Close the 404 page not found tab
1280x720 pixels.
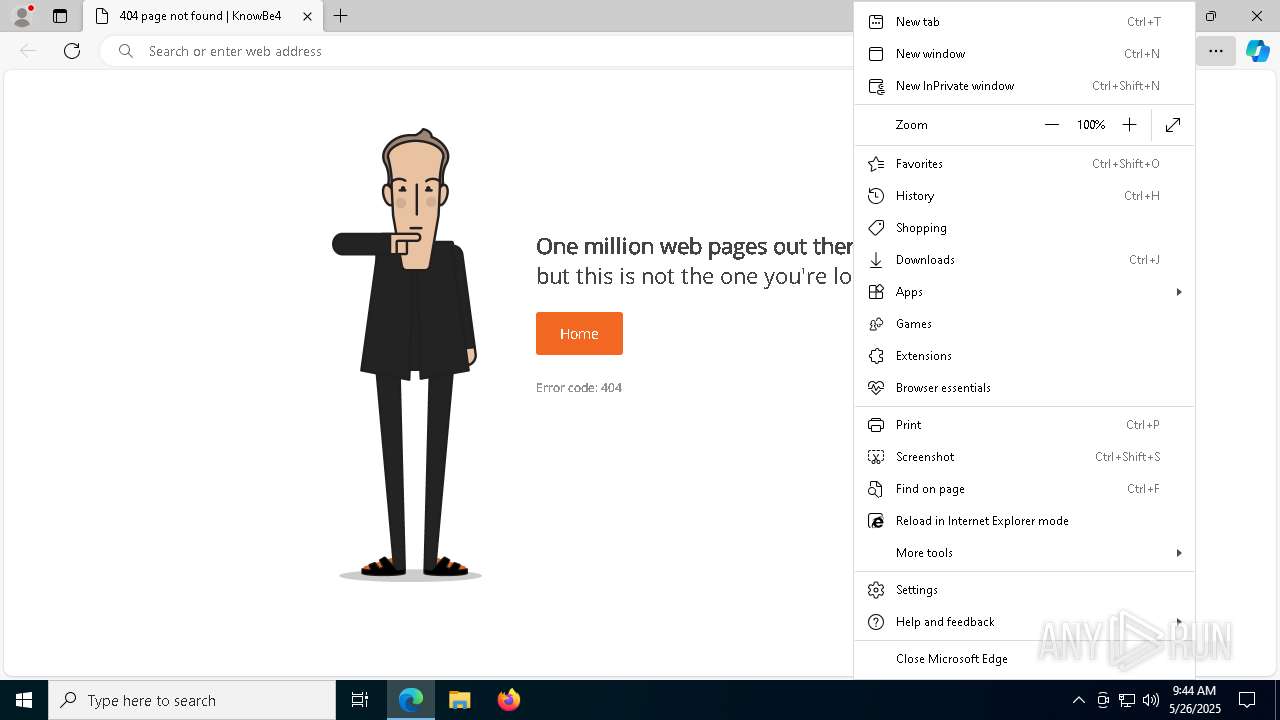[x=307, y=16]
